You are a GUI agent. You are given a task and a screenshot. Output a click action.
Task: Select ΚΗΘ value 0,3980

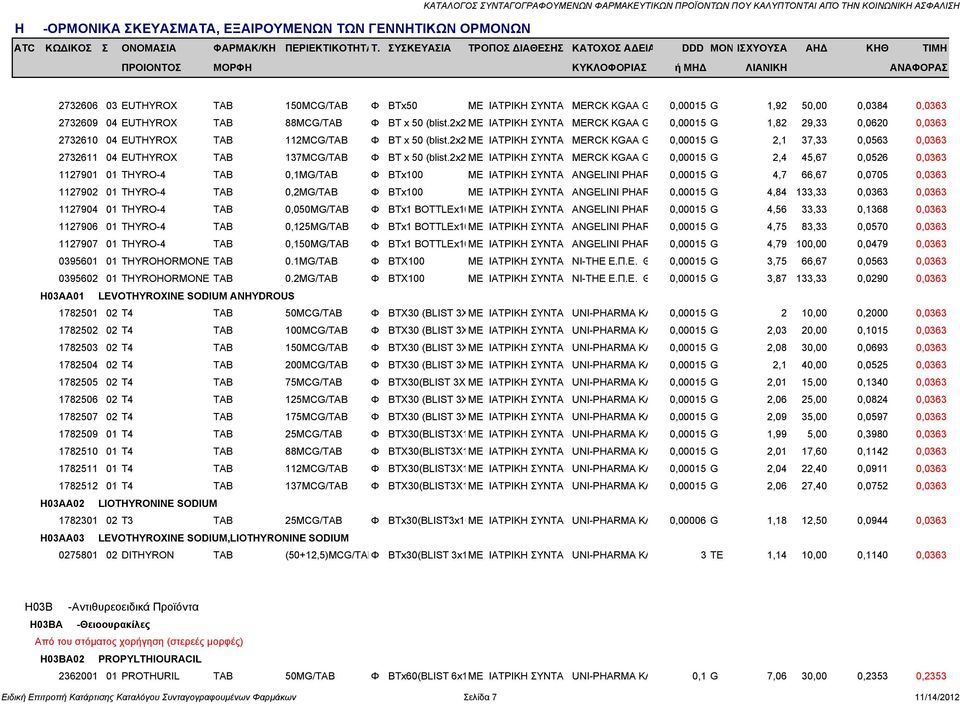[872, 435]
